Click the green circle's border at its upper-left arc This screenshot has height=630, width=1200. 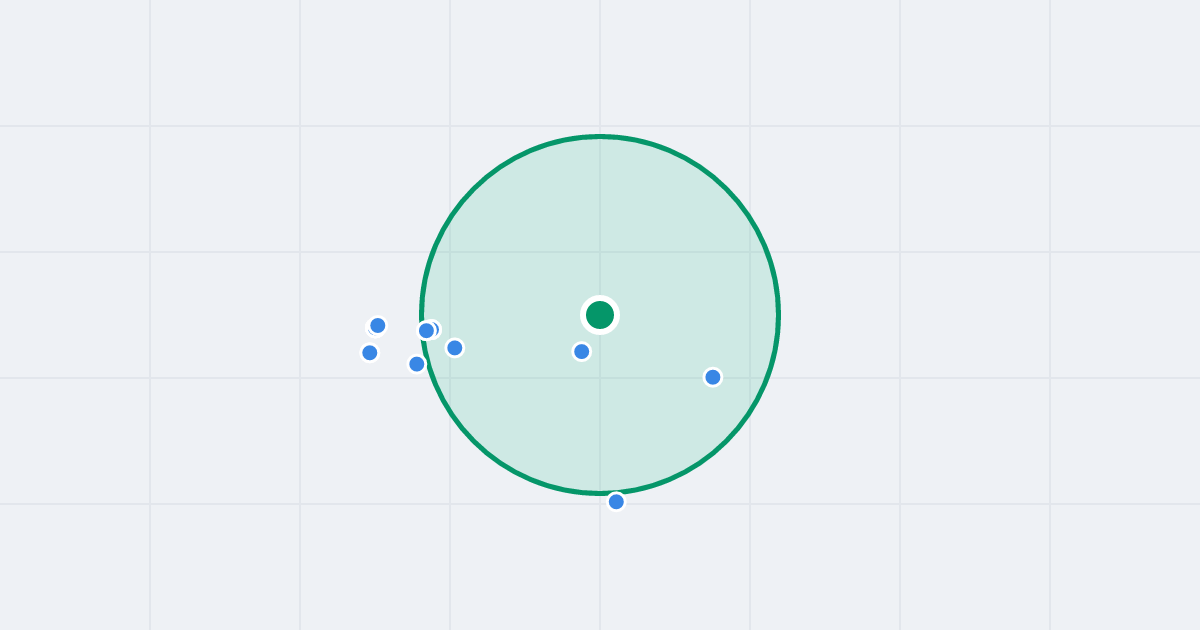click(x=474, y=189)
